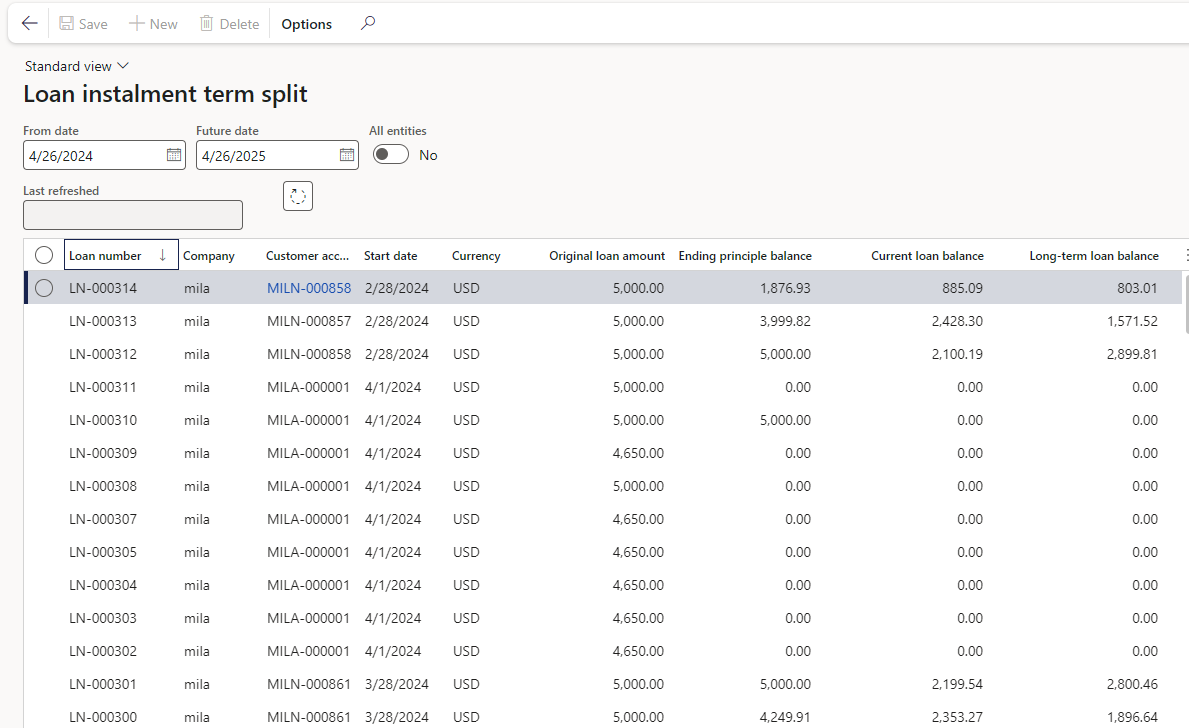Click start date 3/28/2024 for LN-000301
Image resolution: width=1189 pixels, height=728 pixels.
point(397,684)
